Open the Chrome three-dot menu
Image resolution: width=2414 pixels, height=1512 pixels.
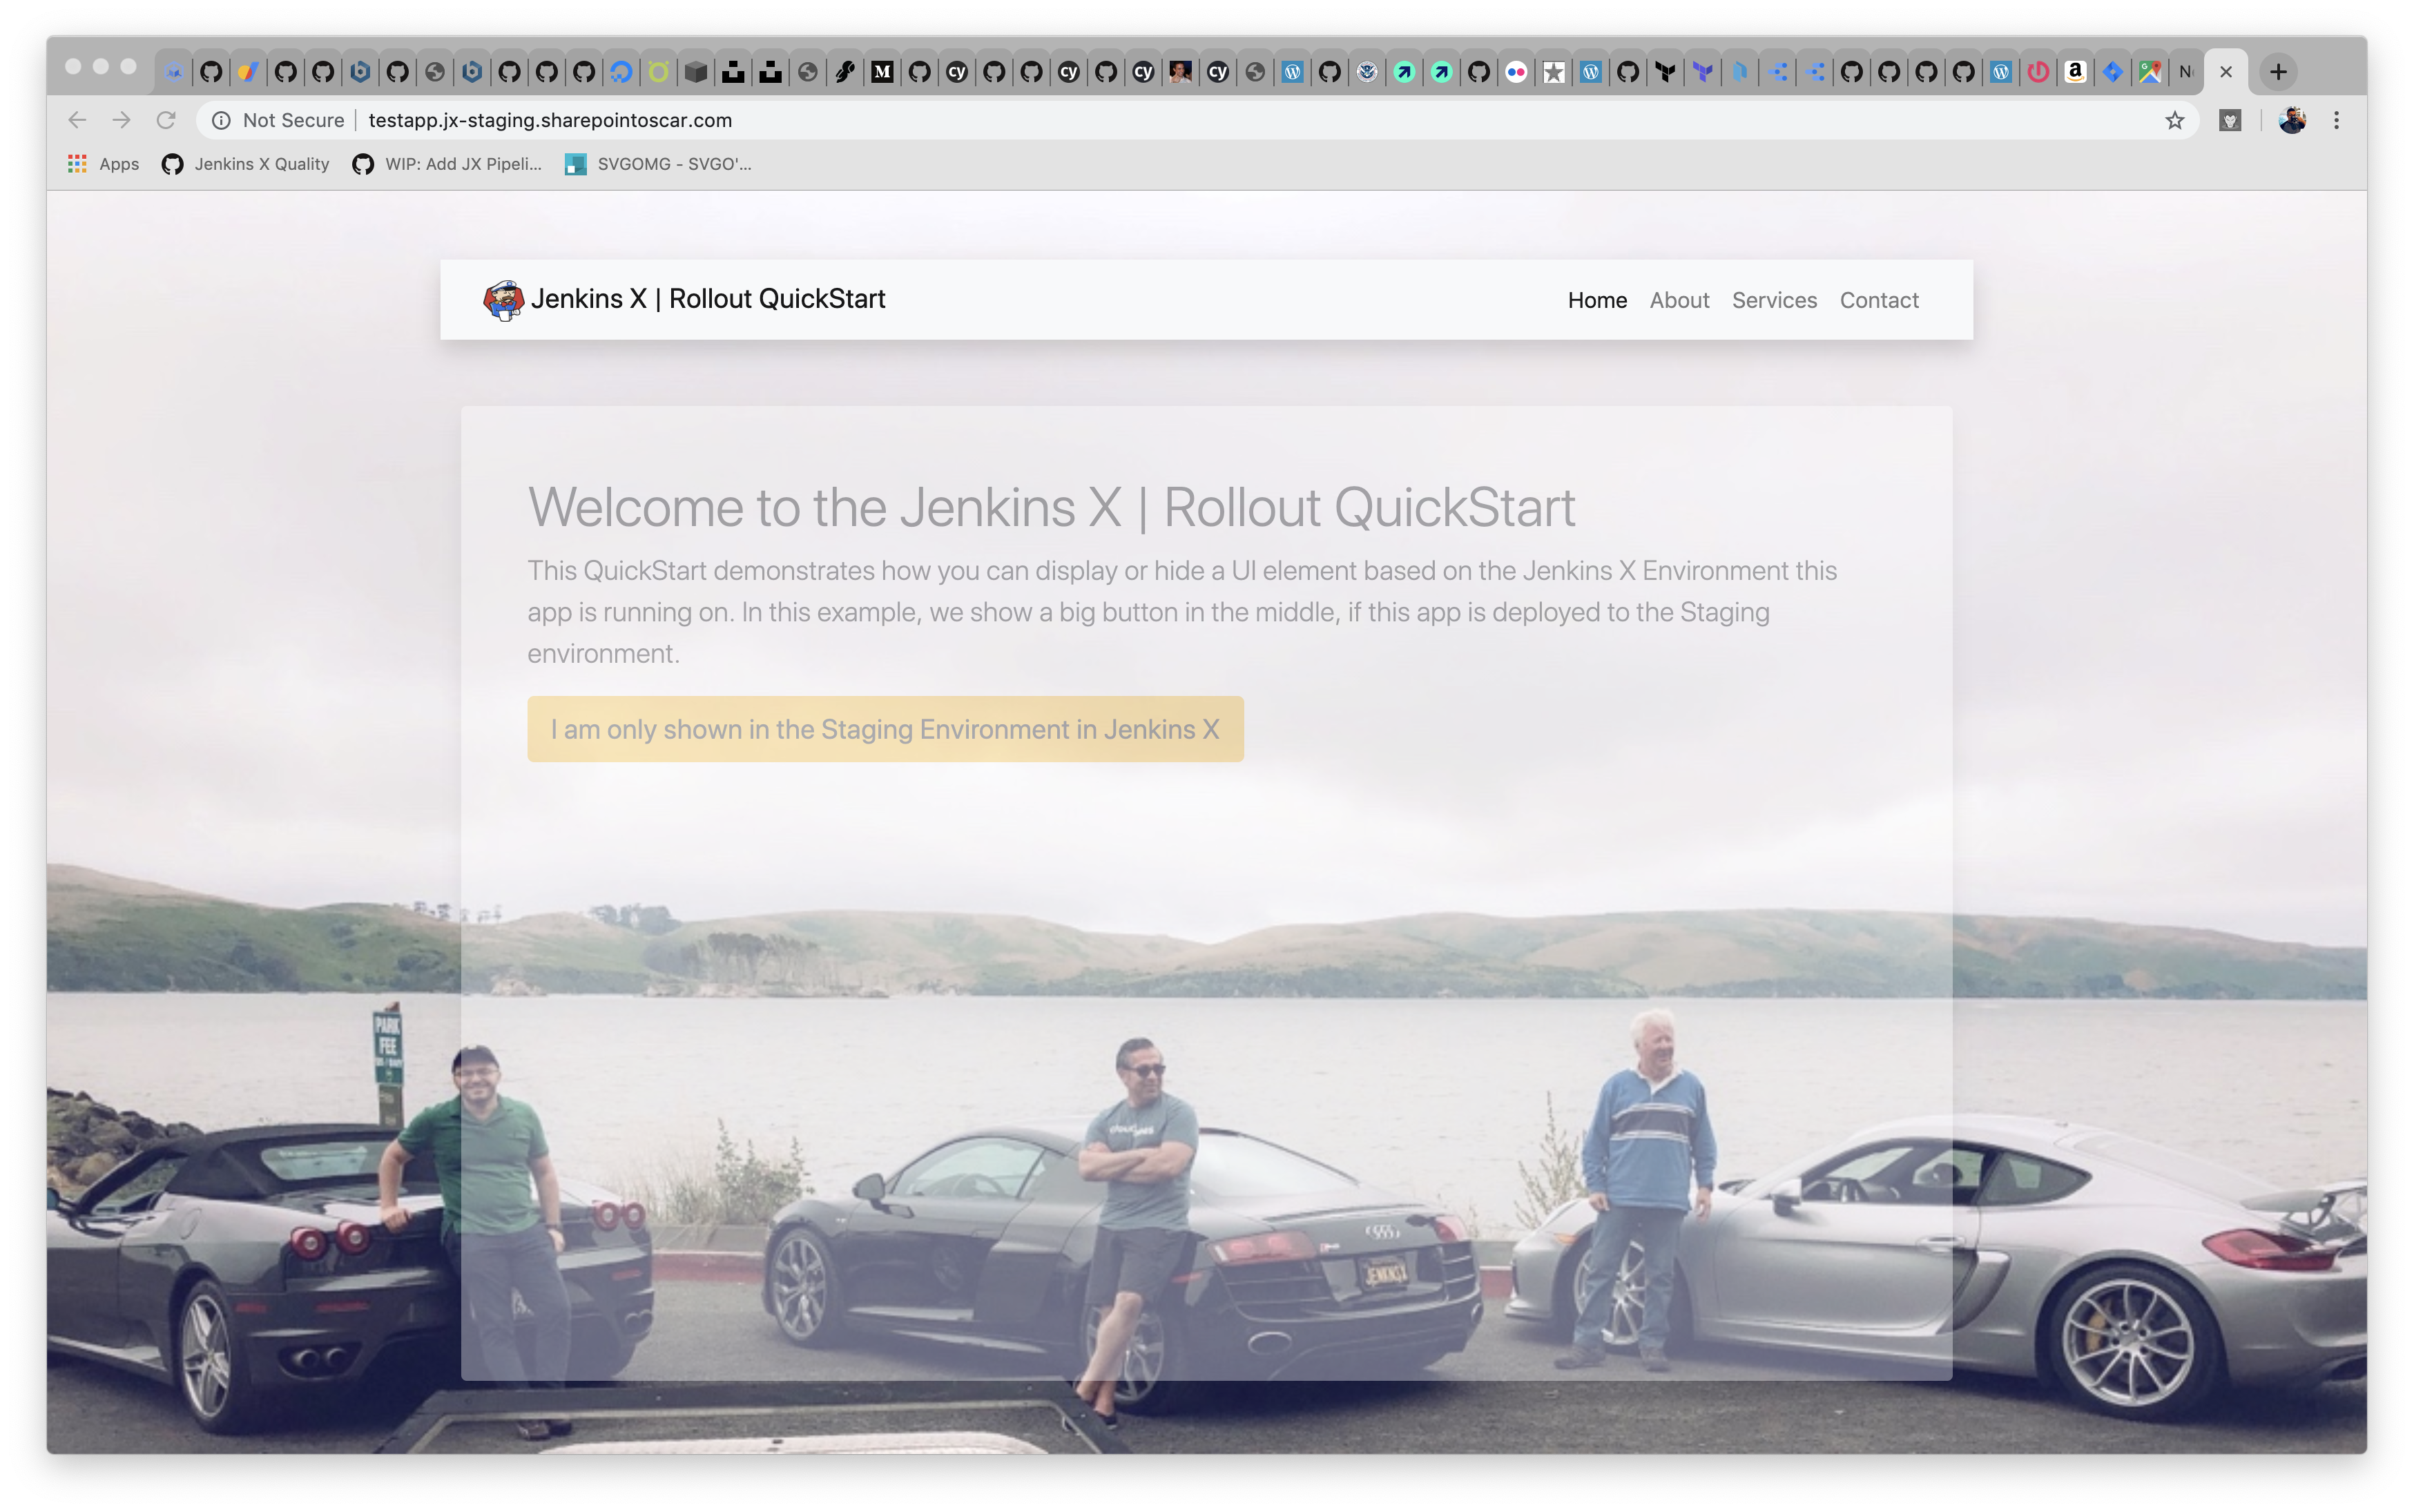click(2336, 120)
